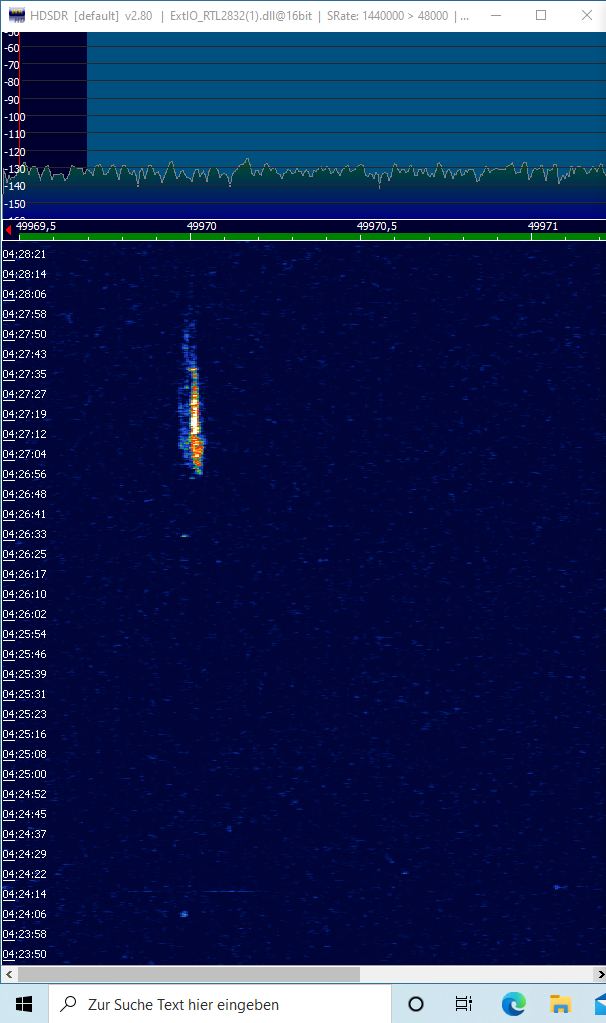Click the -60 dB level label
This screenshot has height=1023, width=606.
pos(12,48)
